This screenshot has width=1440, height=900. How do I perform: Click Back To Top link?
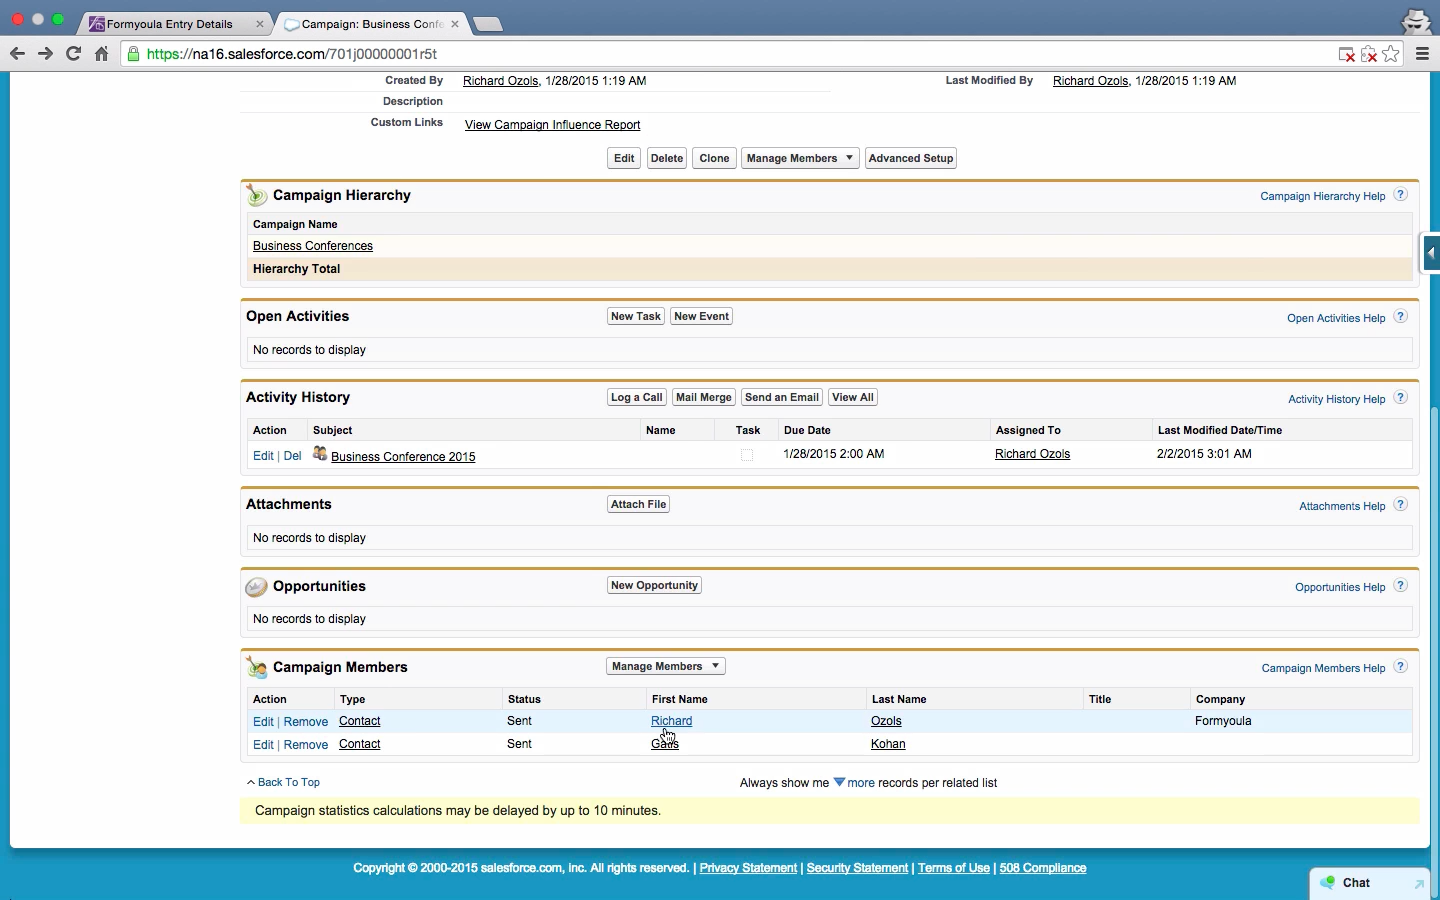pos(288,782)
